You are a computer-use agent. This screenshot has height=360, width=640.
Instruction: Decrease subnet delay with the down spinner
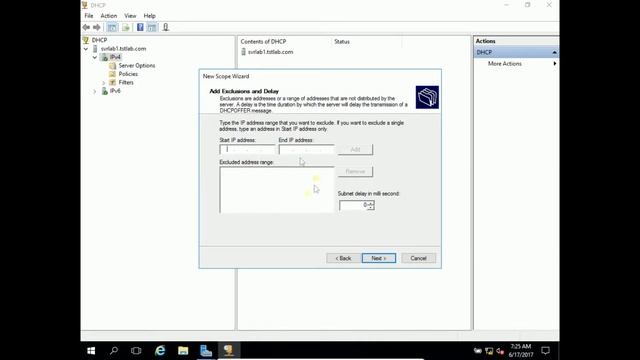point(371,208)
